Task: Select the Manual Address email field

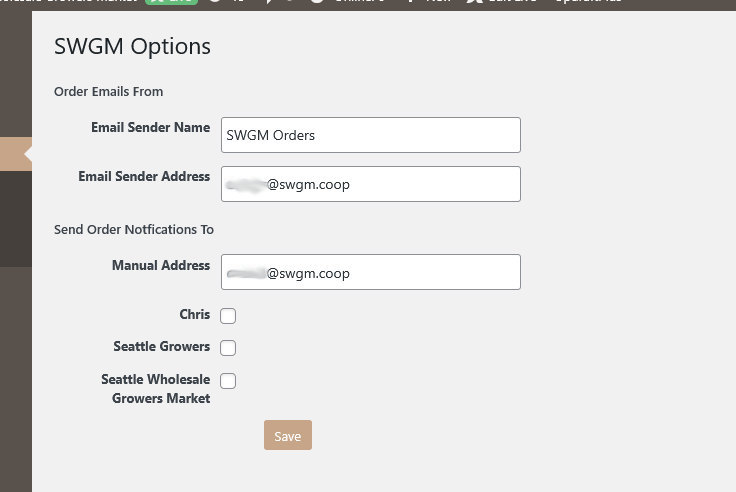Action: [x=370, y=272]
